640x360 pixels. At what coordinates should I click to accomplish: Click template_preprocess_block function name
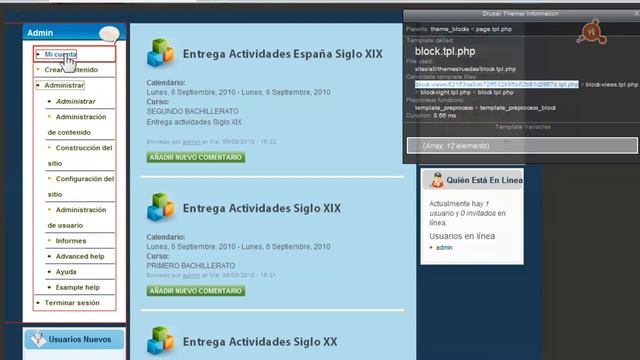coord(518,108)
